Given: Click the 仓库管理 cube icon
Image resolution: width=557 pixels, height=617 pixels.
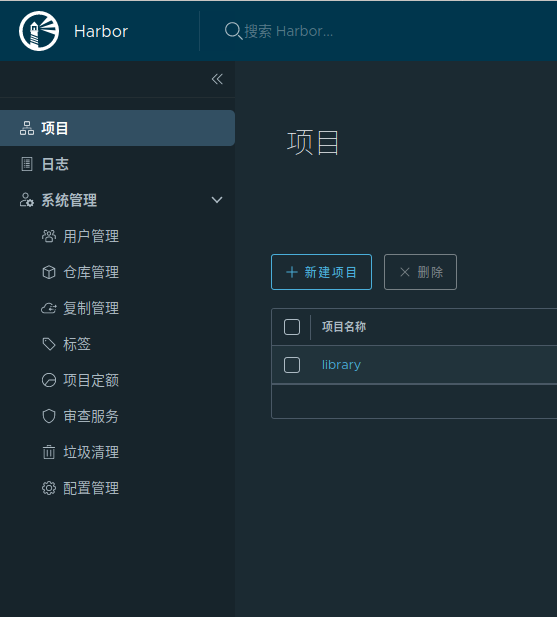Looking at the screenshot, I should pyautogui.click(x=49, y=272).
